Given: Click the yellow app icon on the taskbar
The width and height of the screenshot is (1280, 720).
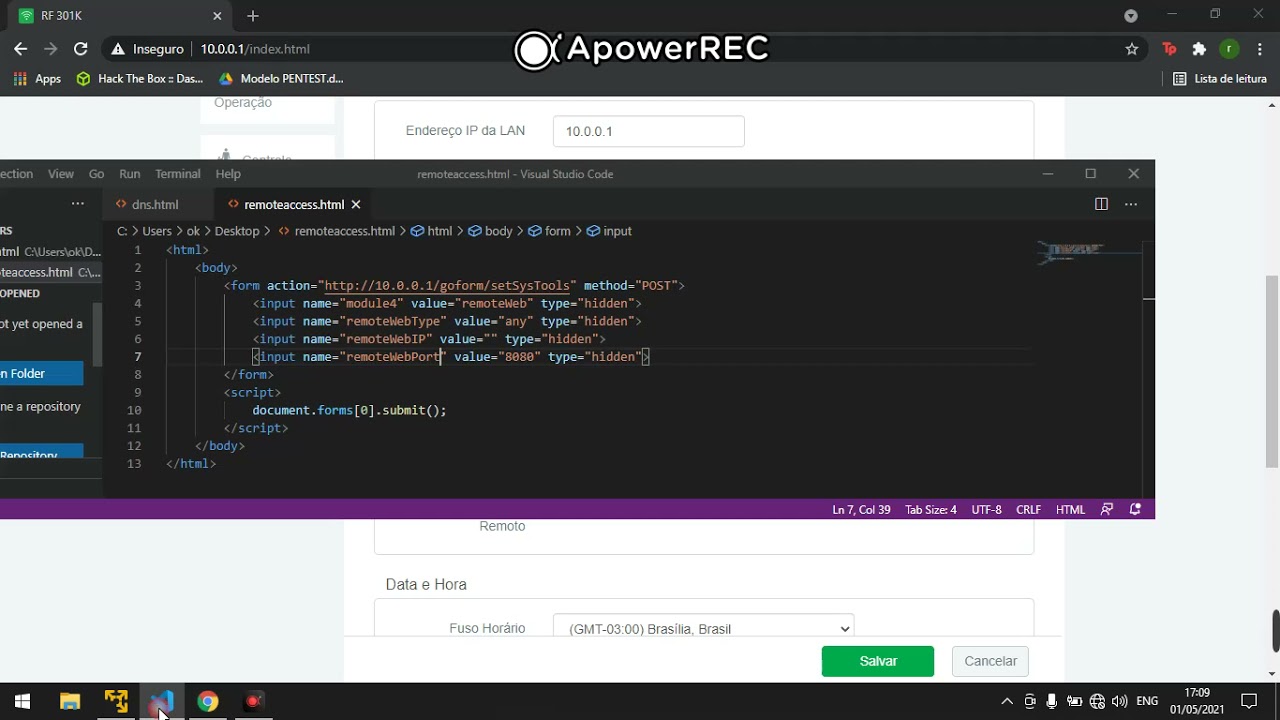Looking at the screenshot, I should pyautogui.click(x=116, y=701).
